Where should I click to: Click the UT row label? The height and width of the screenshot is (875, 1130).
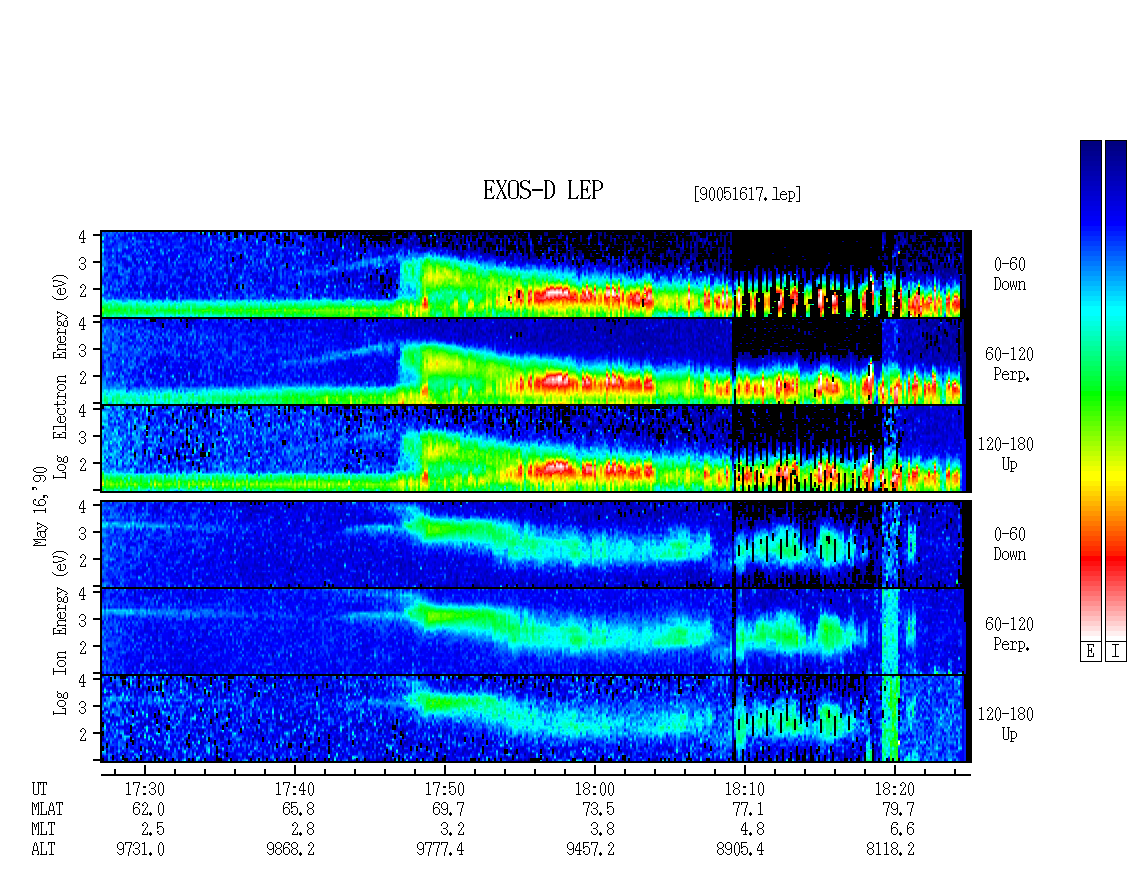(x=39, y=789)
